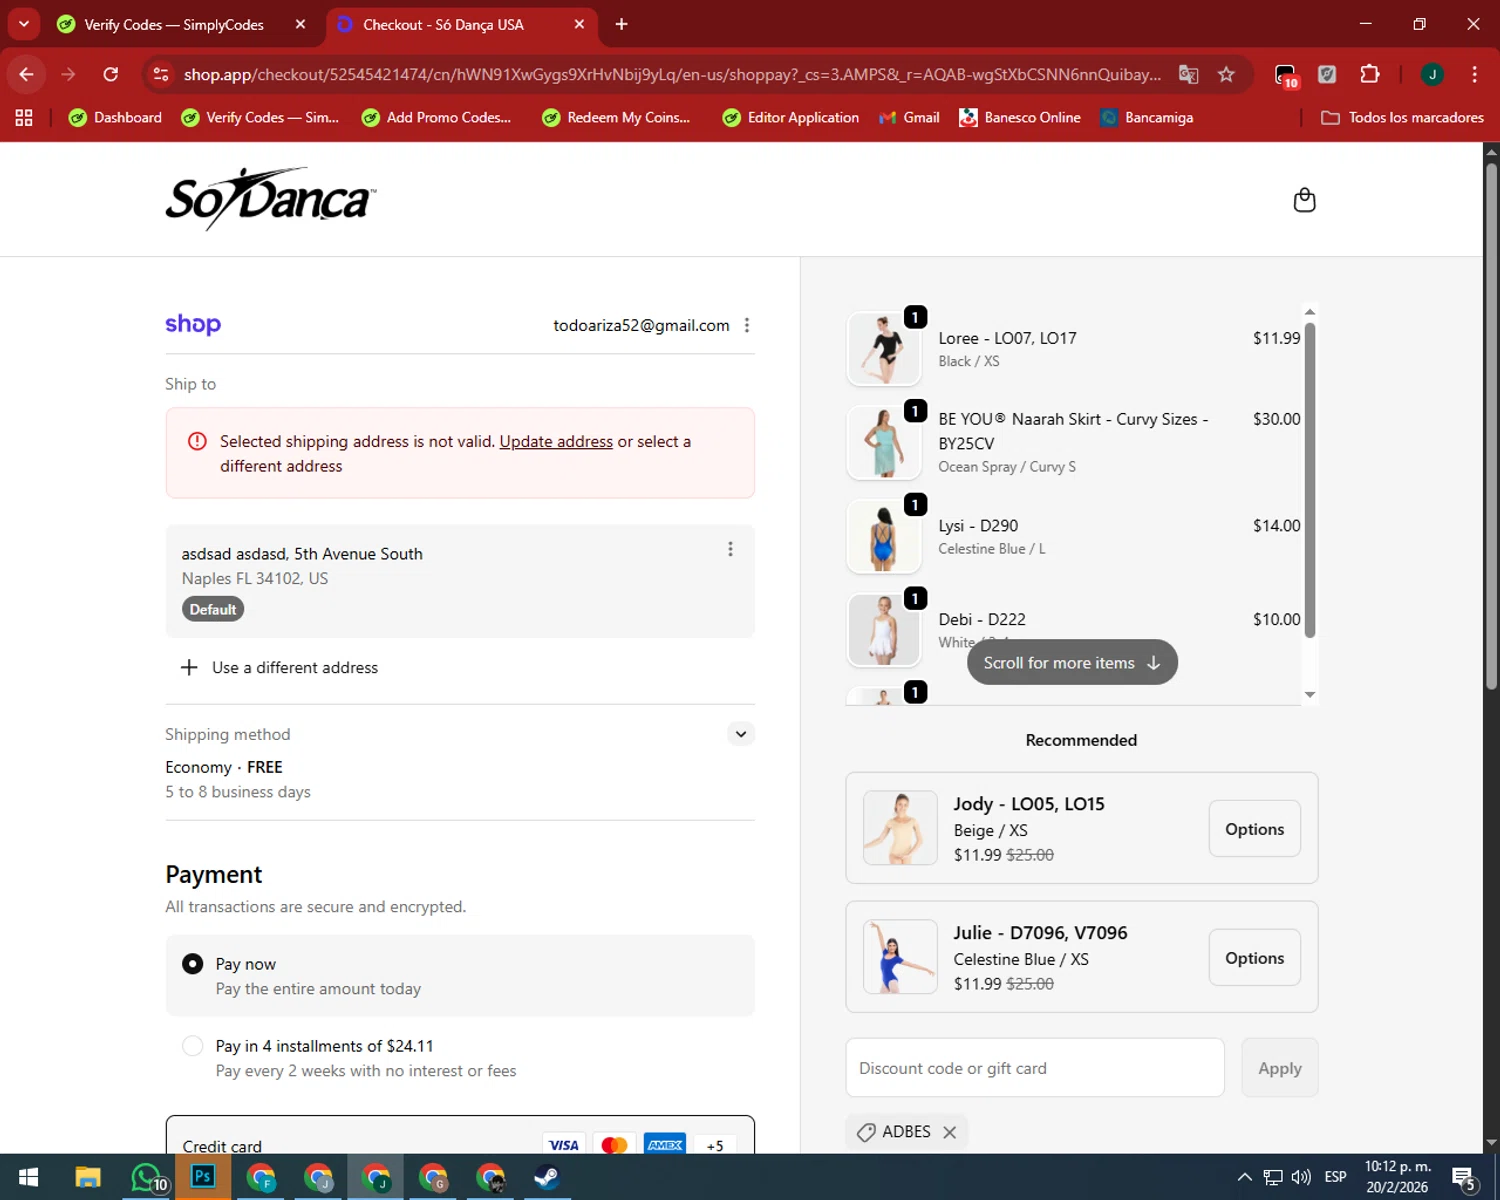Open the Banesco Online bookmark

1020,118
